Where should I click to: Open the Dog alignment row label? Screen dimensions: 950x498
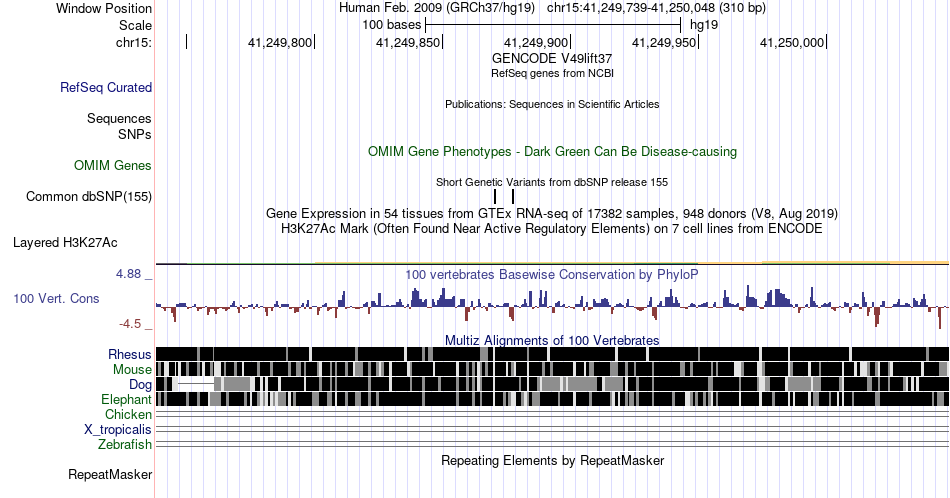tap(141, 384)
